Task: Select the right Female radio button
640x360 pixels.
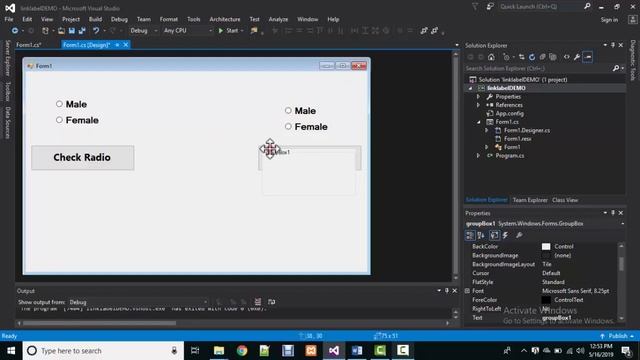Action: [x=288, y=126]
